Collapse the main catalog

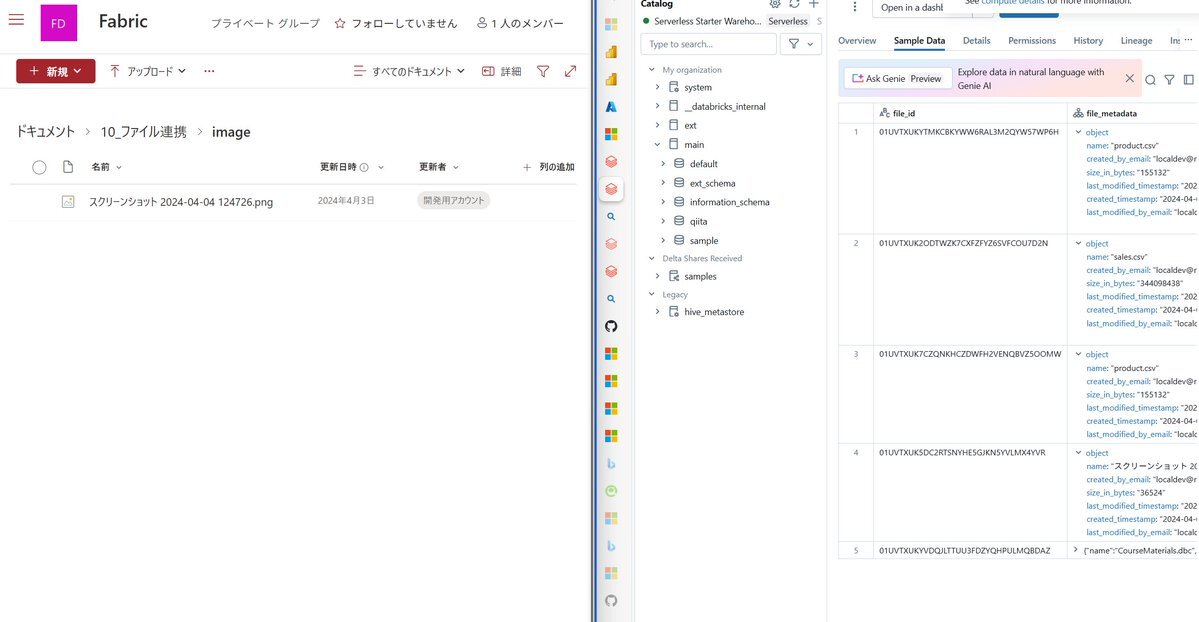(x=657, y=145)
